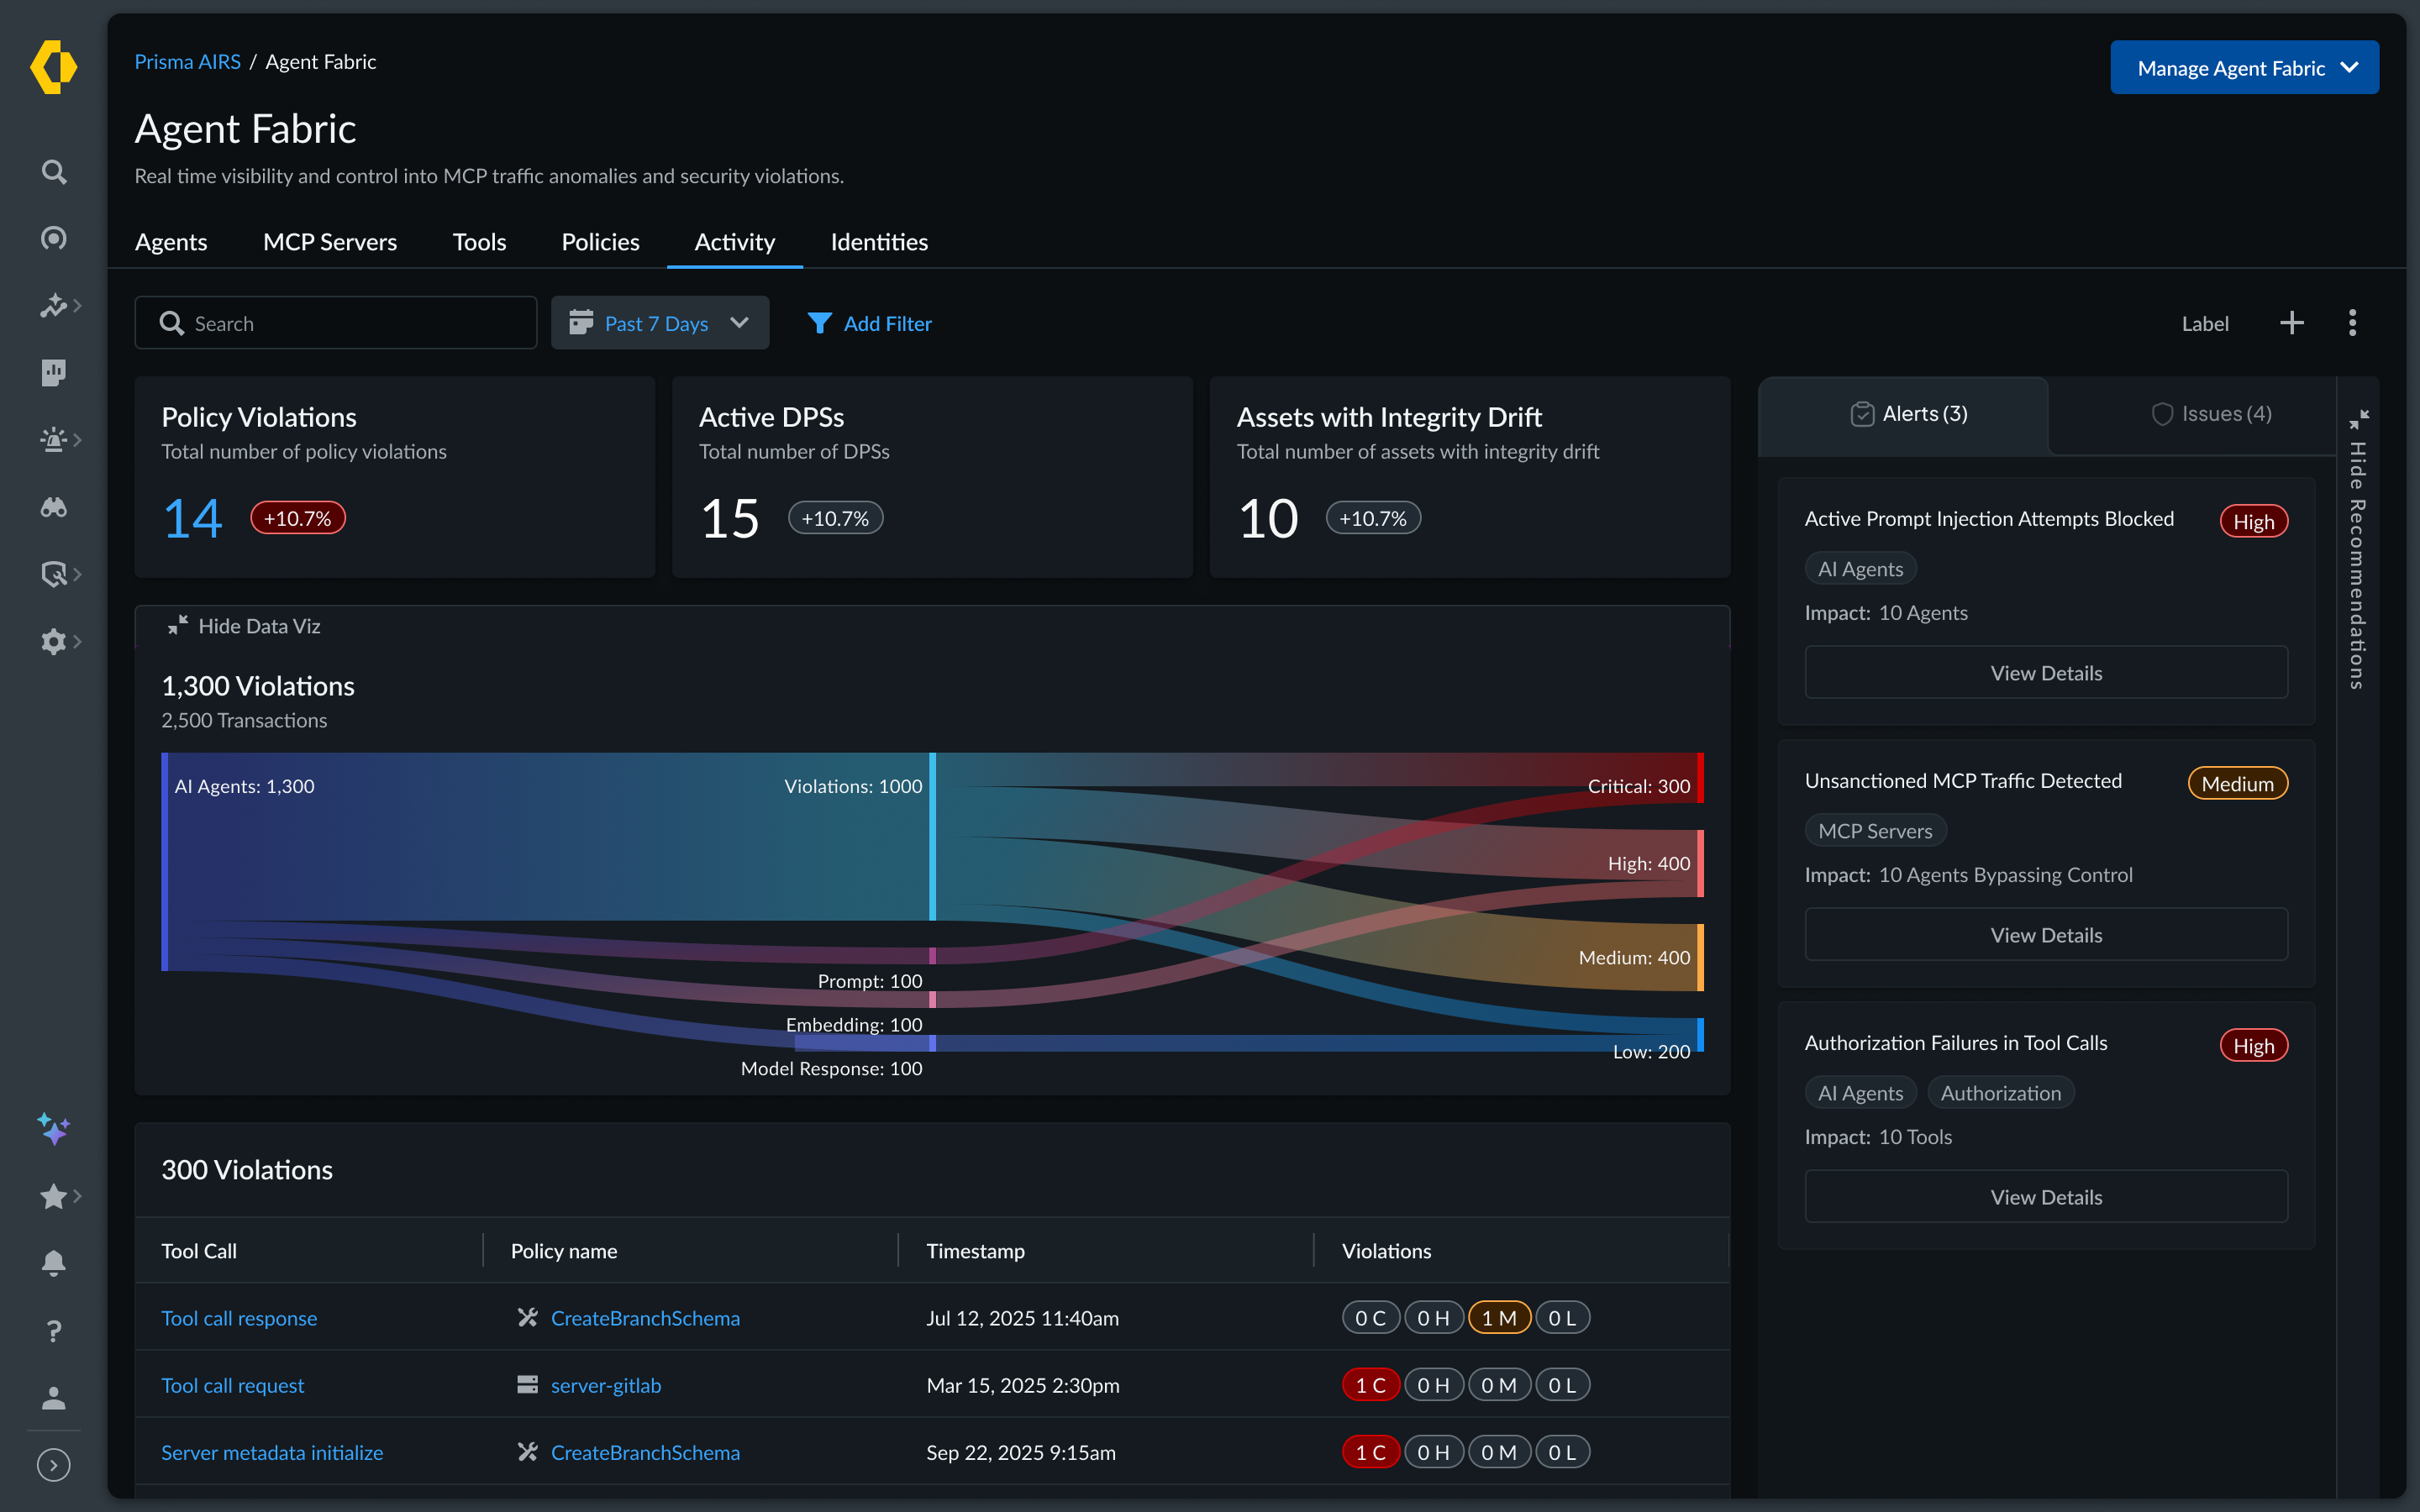
Task: Click the Prisma logo in the sidebar
Action: pos(53,67)
